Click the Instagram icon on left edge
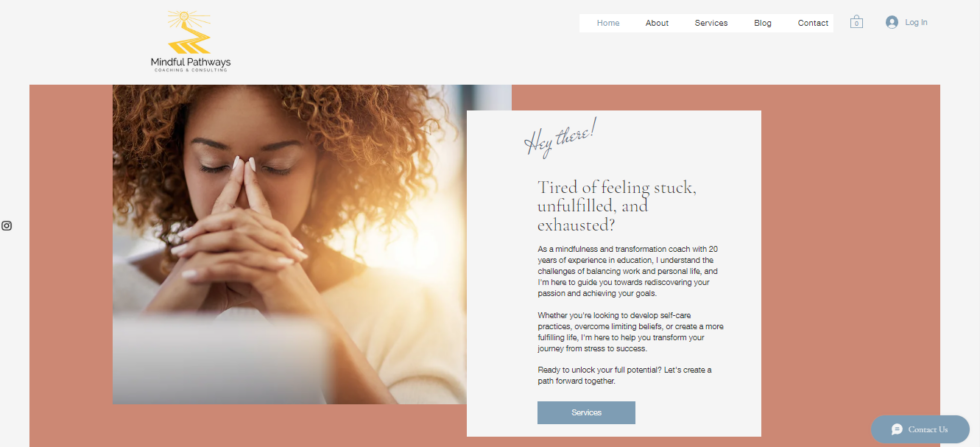This screenshot has width=980, height=447. tap(6, 226)
